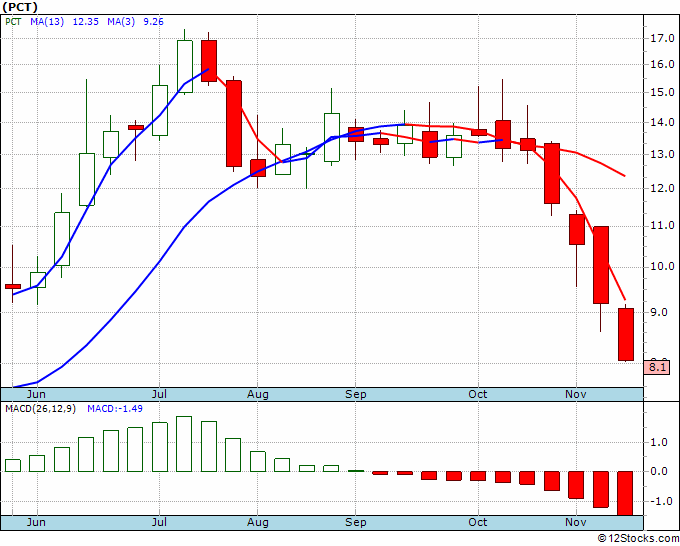Click the 1.0 label on MACD axis
The height and width of the screenshot is (546, 680).
point(659,443)
